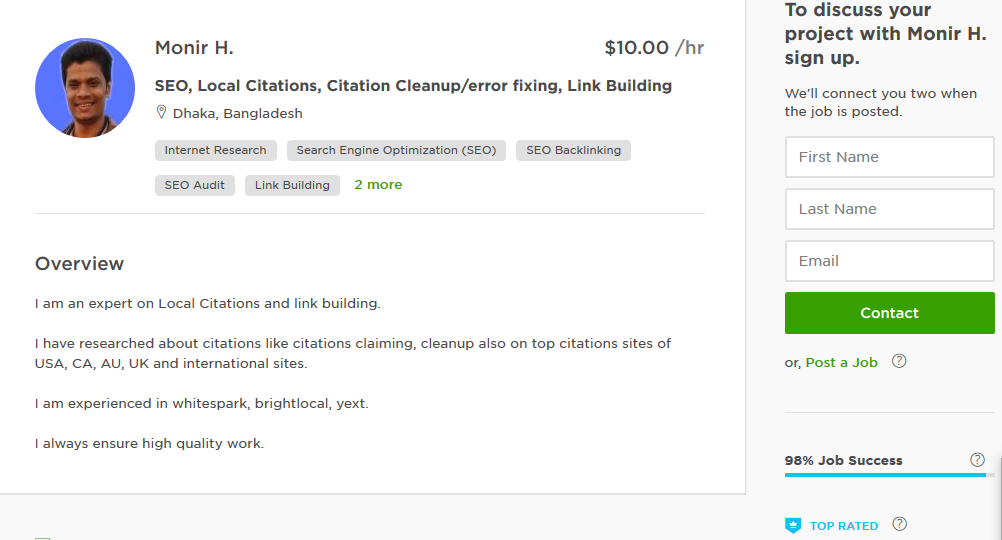Click into the Email field

tap(889, 261)
